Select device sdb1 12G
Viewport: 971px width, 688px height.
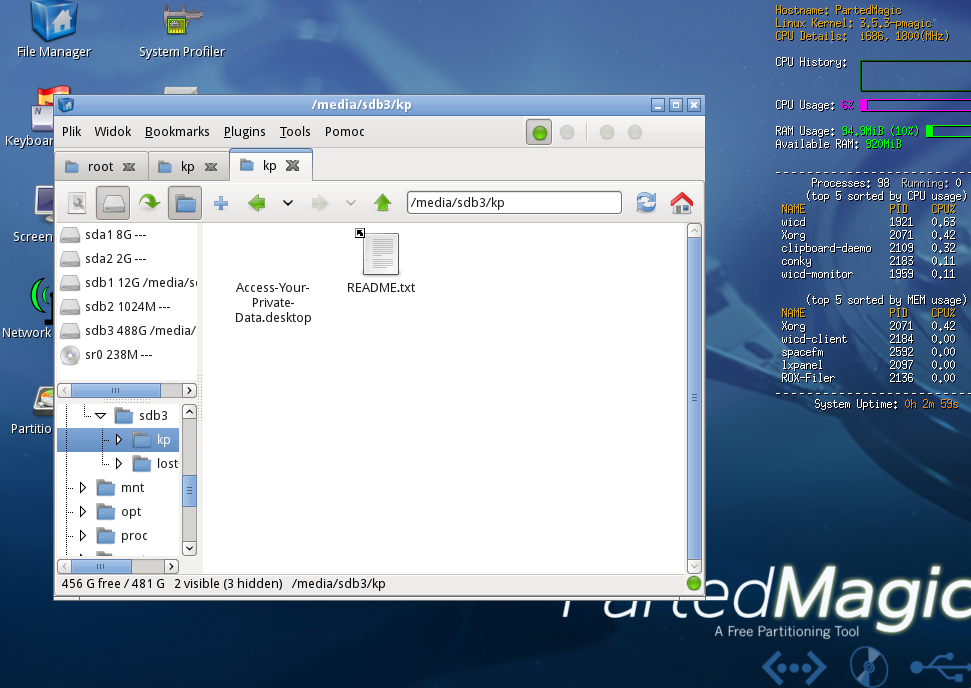(128, 282)
